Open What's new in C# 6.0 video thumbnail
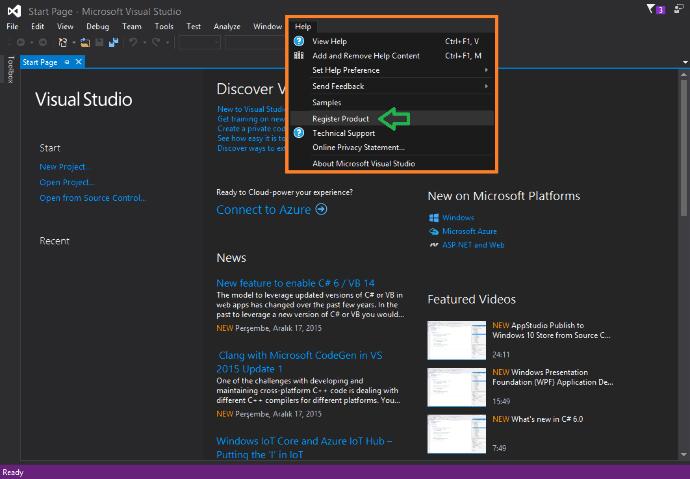Viewport: 690px width, 479px height. coord(456,434)
